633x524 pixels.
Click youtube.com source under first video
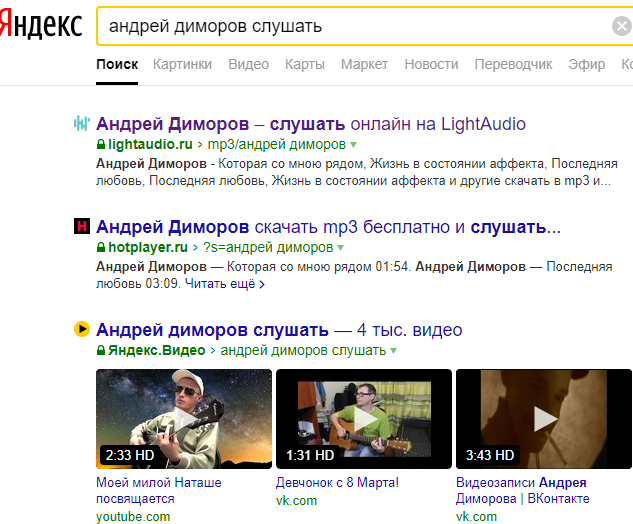click(133, 516)
